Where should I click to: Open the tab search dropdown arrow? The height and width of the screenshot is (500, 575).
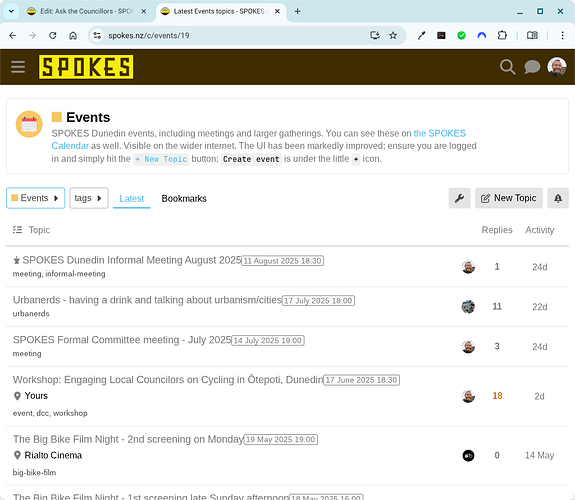pyautogui.click(x=11, y=11)
